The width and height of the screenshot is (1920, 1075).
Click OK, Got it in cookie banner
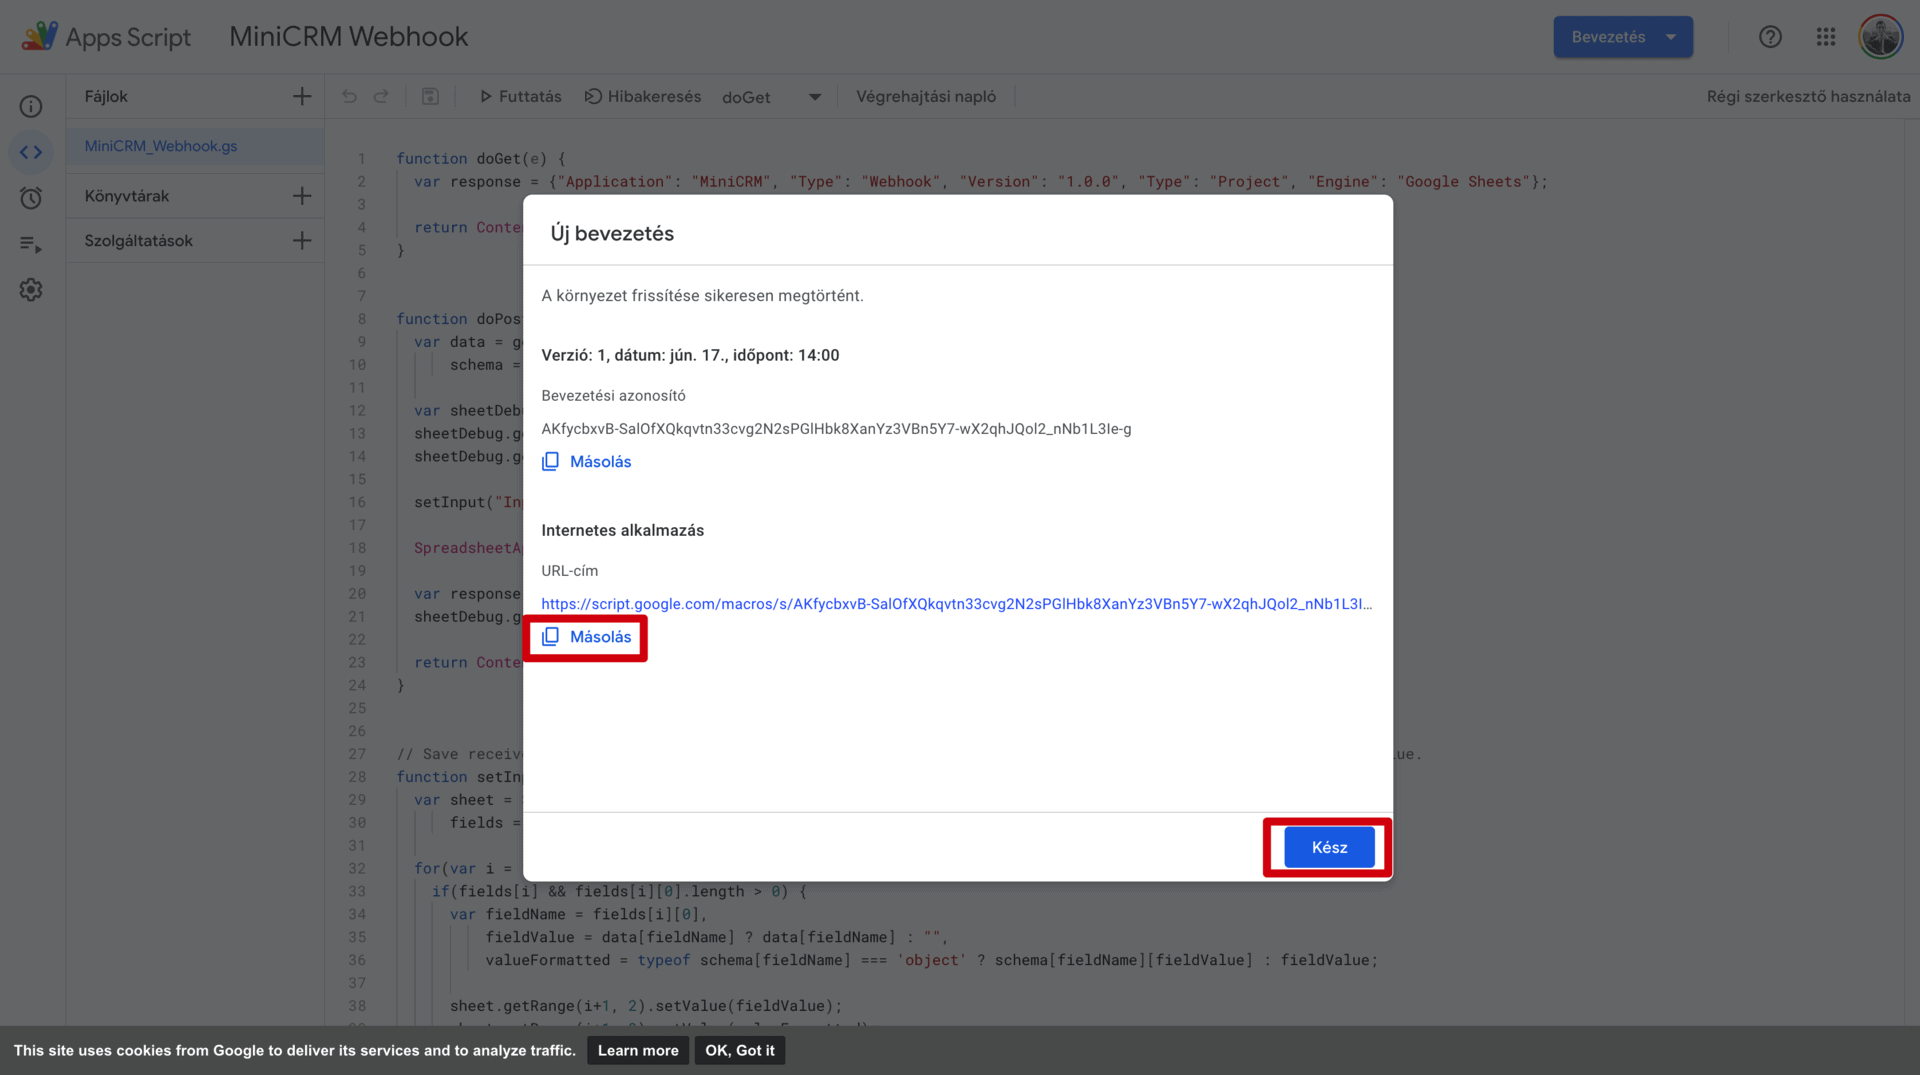point(740,1050)
